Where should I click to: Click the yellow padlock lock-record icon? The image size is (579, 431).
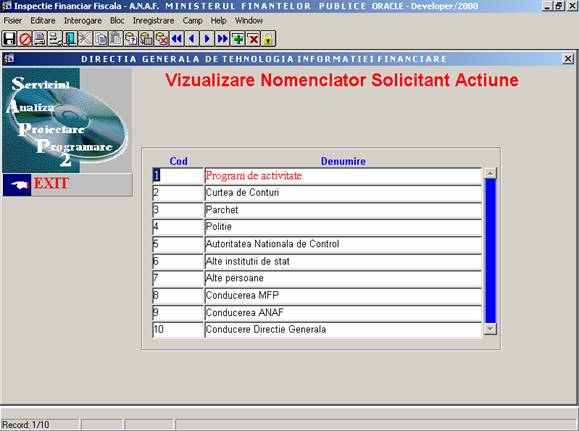coord(268,39)
